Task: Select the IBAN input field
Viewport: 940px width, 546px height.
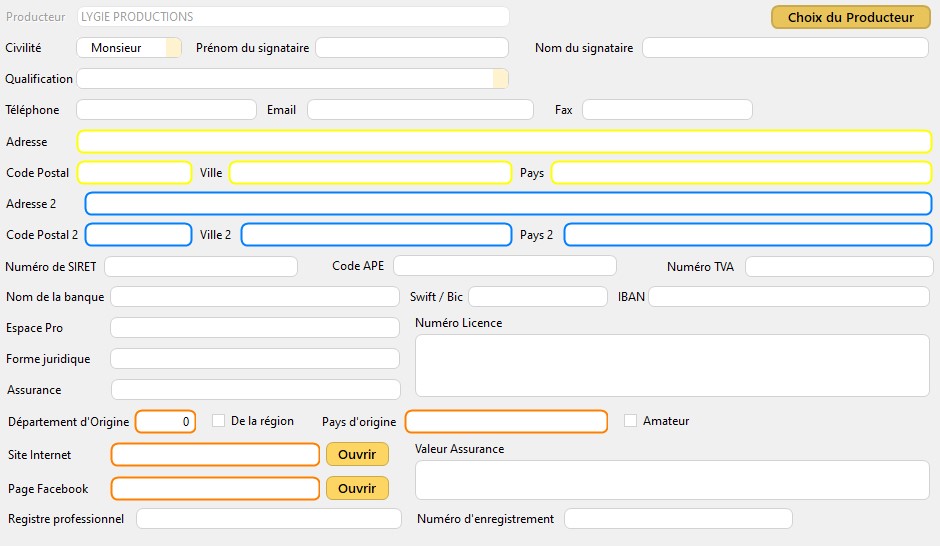Action: 788,297
